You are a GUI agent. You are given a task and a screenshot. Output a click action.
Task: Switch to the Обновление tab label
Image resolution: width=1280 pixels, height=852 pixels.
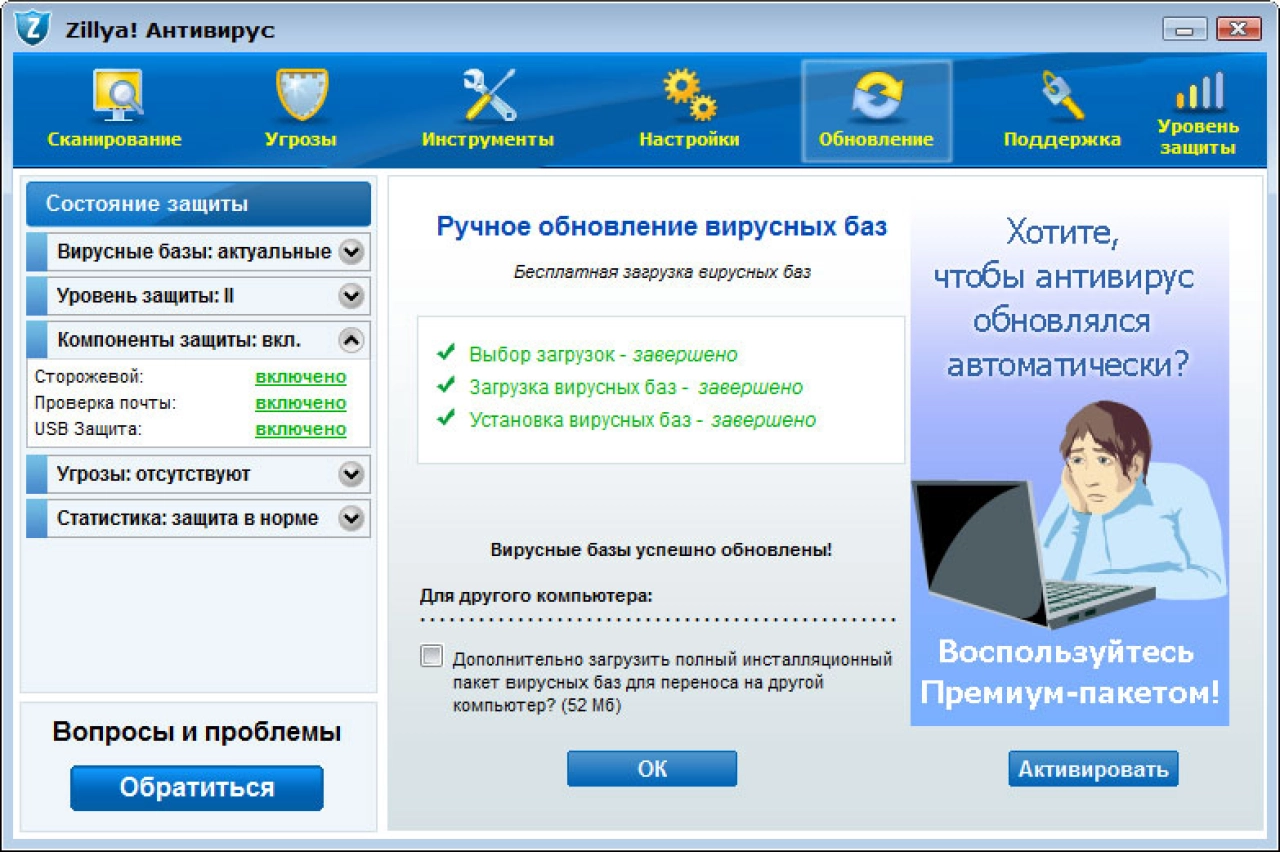876,140
